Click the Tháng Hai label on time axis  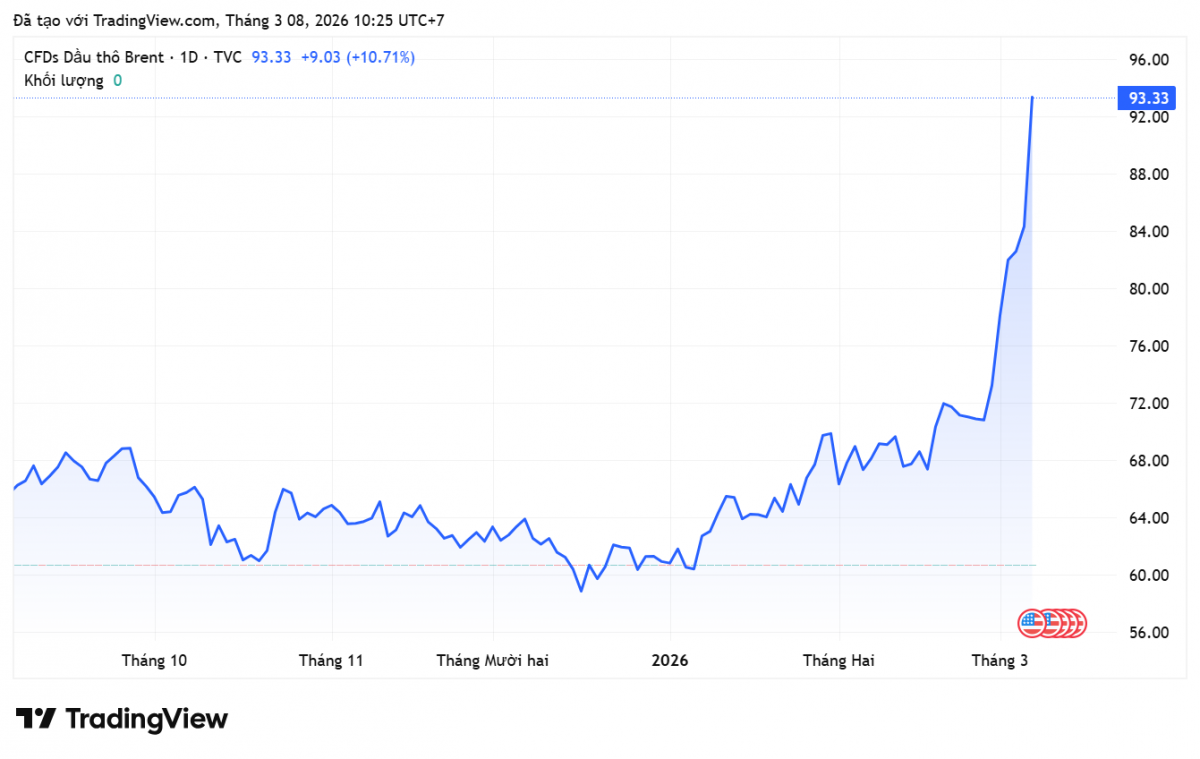tap(839, 661)
